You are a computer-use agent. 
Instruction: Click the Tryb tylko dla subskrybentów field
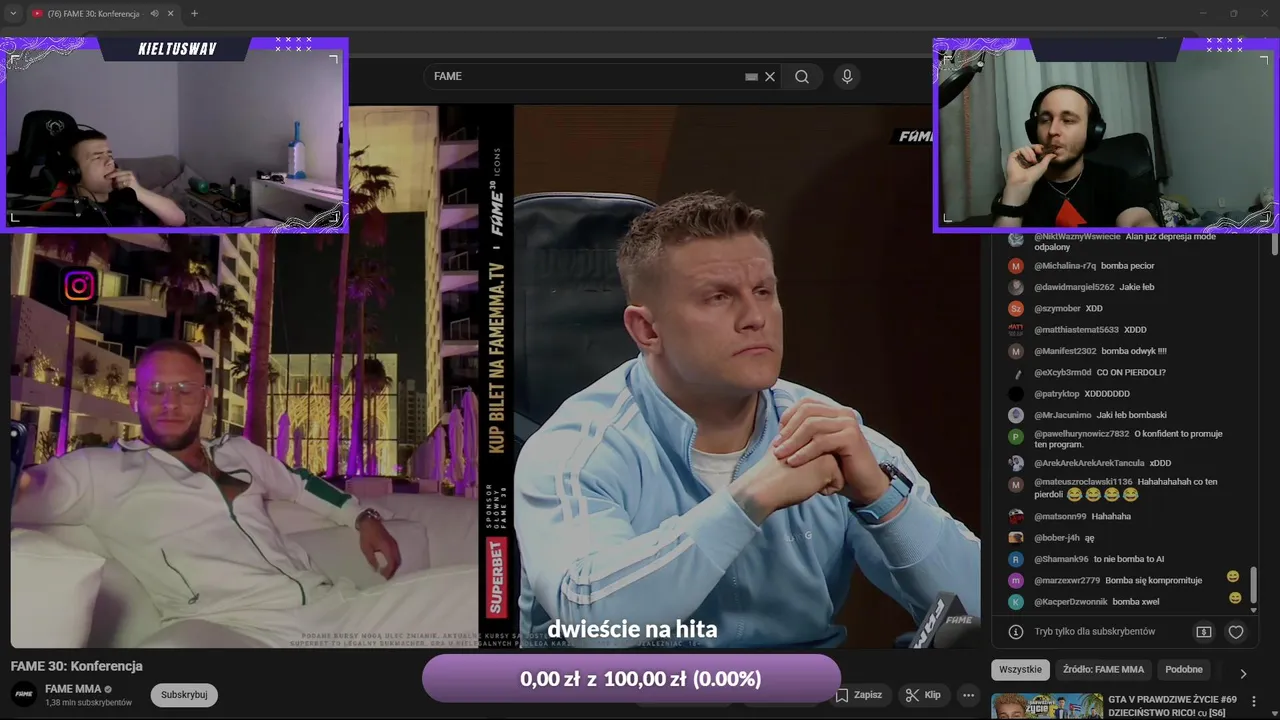click(x=1095, y=632)
